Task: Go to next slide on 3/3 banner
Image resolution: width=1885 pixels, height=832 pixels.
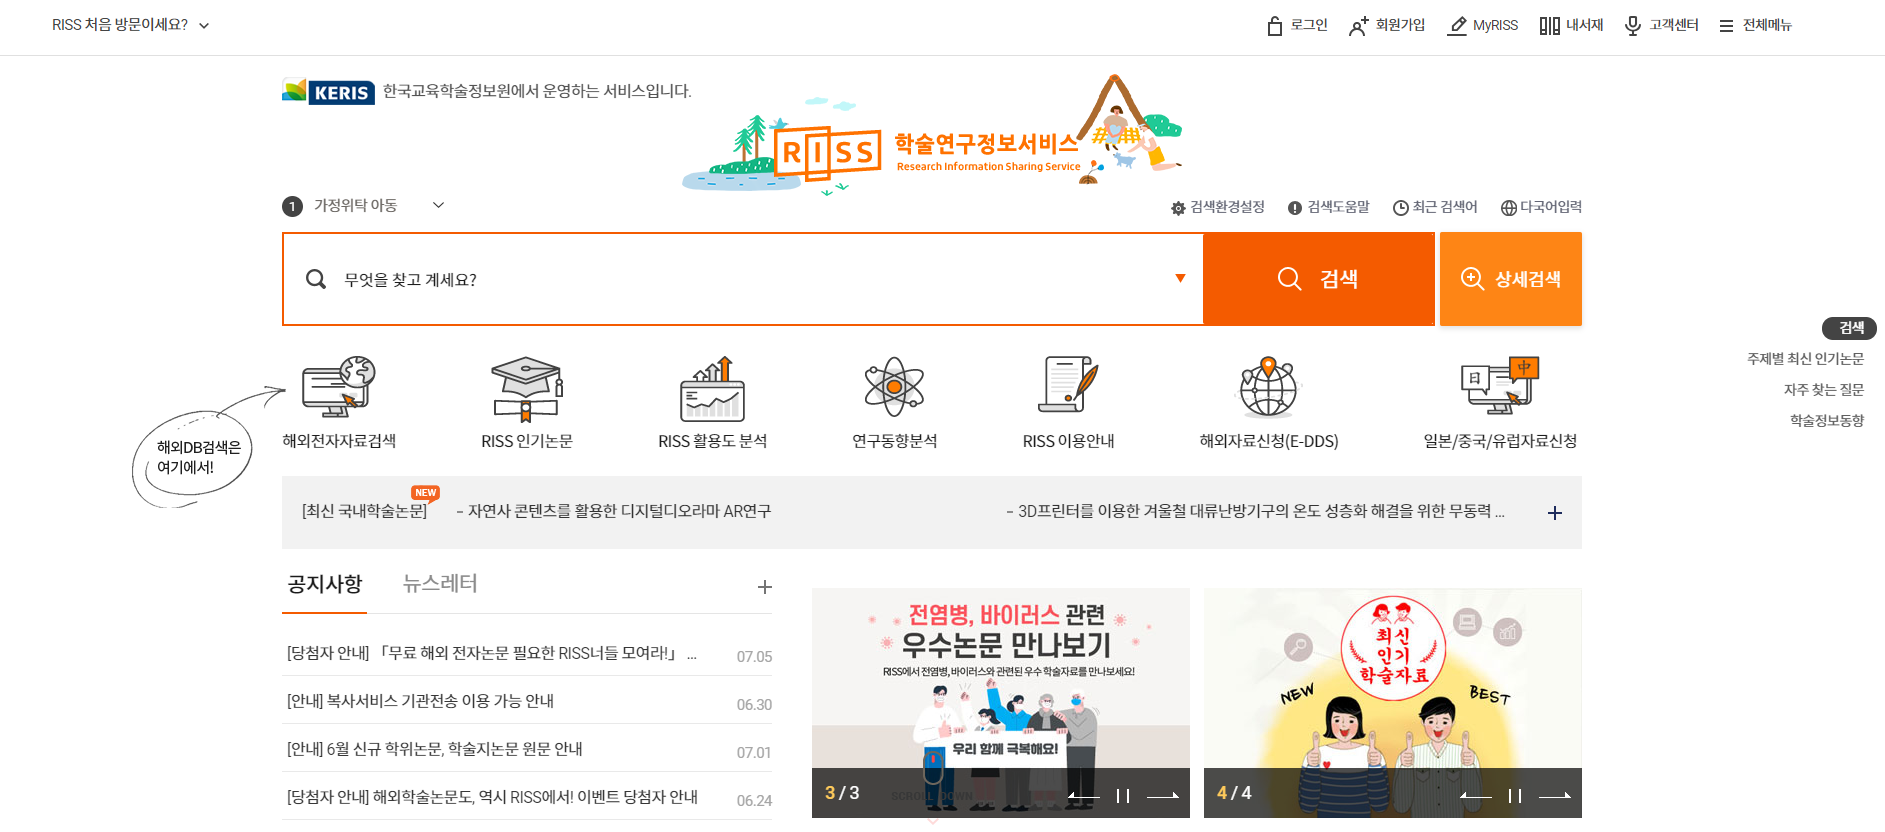Action: click(1162, 796)
